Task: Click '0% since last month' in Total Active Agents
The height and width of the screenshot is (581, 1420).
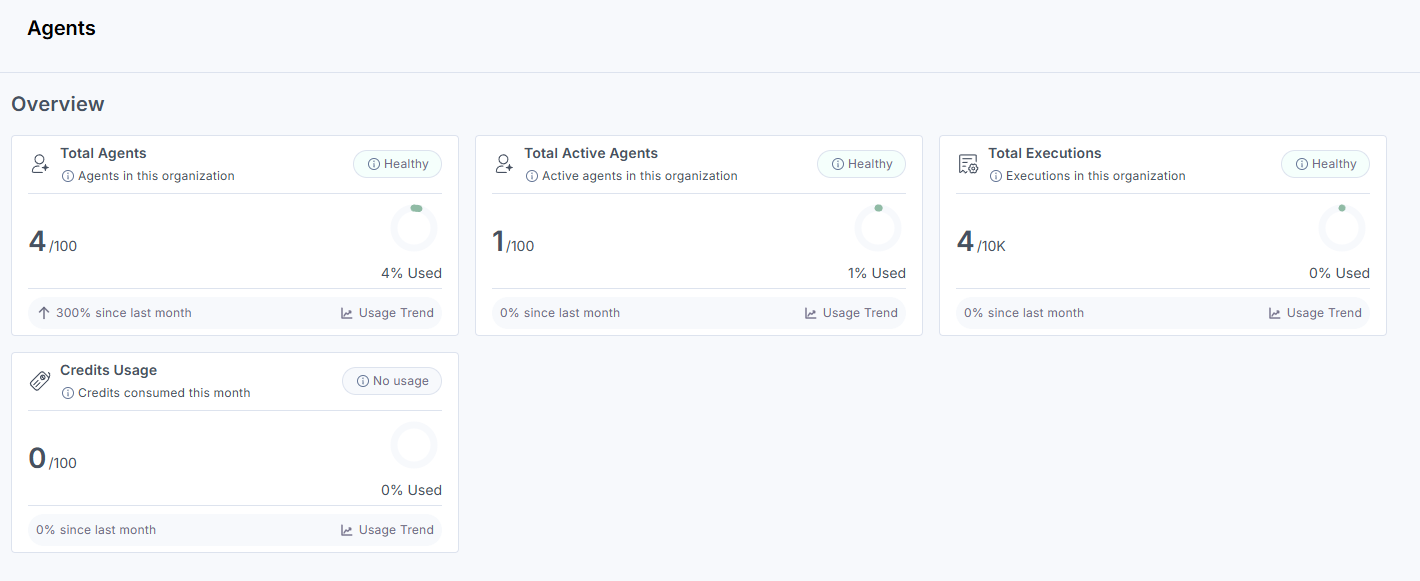Action: coord(560,313)
